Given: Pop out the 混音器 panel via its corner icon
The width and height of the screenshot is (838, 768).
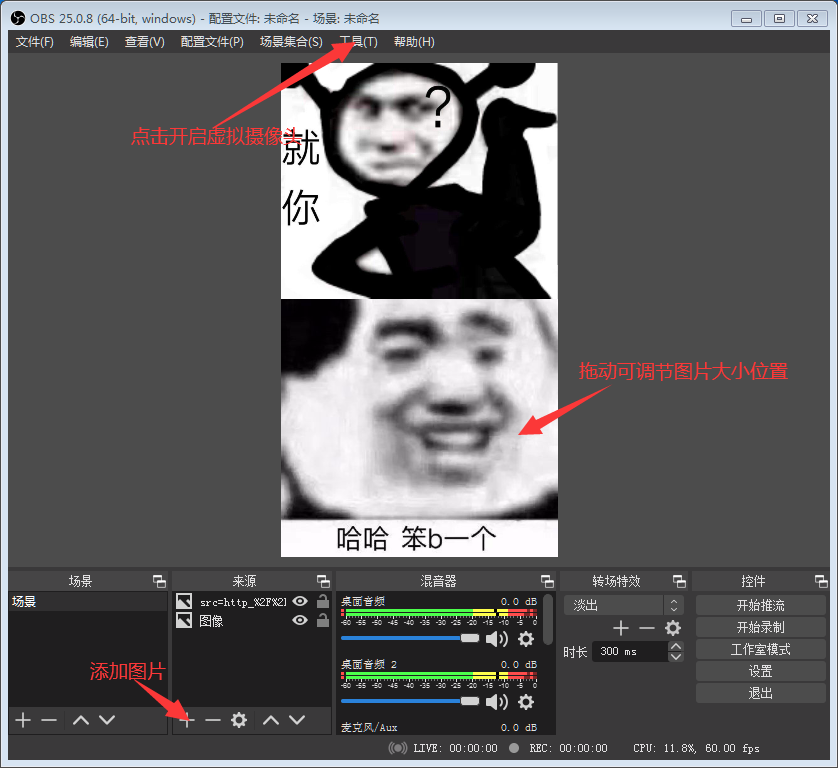Looking at the screenshot, I should [547, 580].
